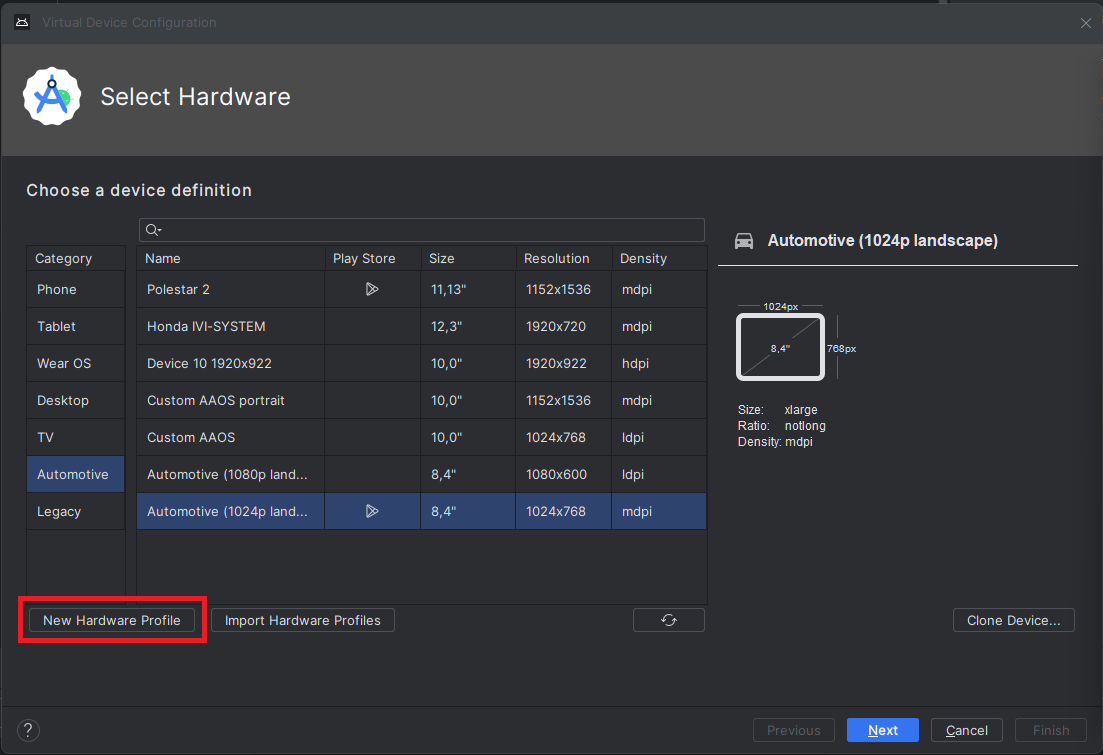Proceed by clicking Next

882,730
